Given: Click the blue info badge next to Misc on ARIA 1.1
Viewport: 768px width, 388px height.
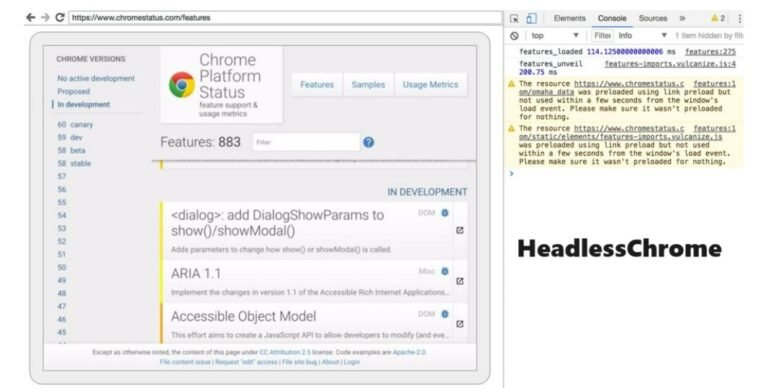Looking at the screenshot, I should pos(445,271).
